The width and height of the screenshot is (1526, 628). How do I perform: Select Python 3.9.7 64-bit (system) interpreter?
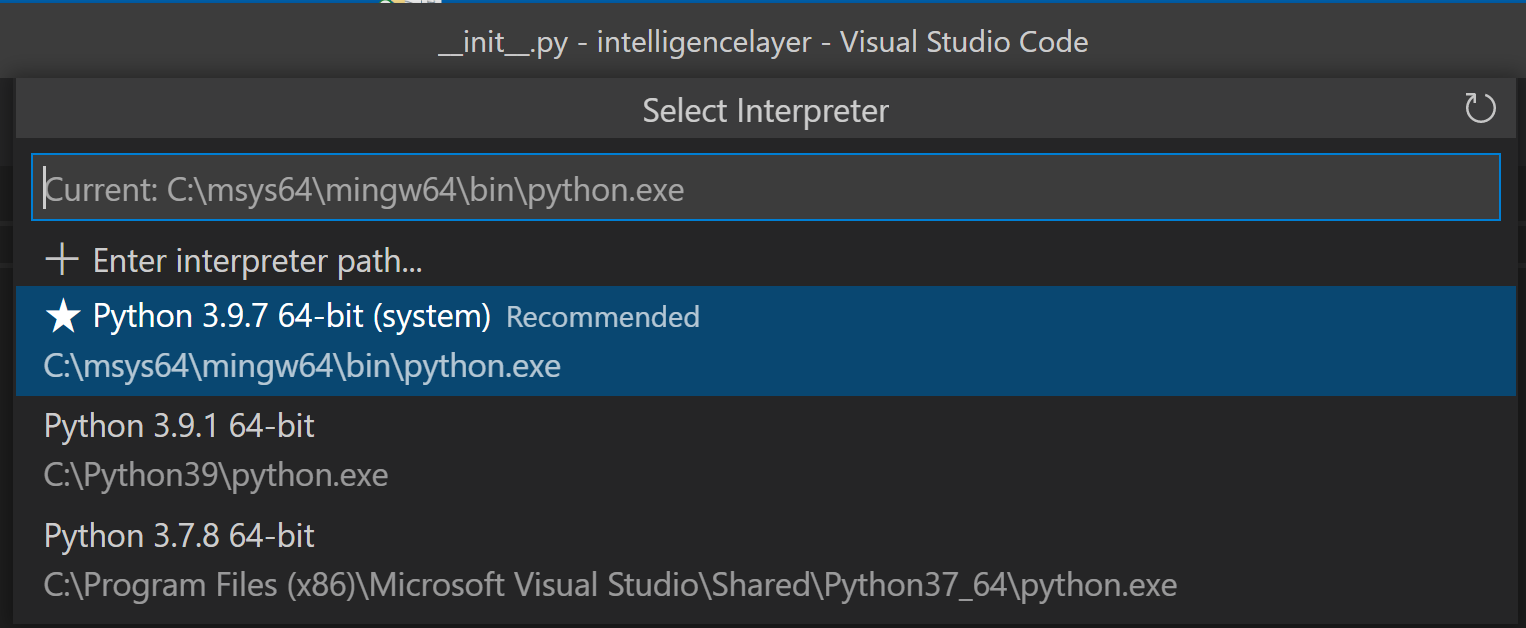766,341
